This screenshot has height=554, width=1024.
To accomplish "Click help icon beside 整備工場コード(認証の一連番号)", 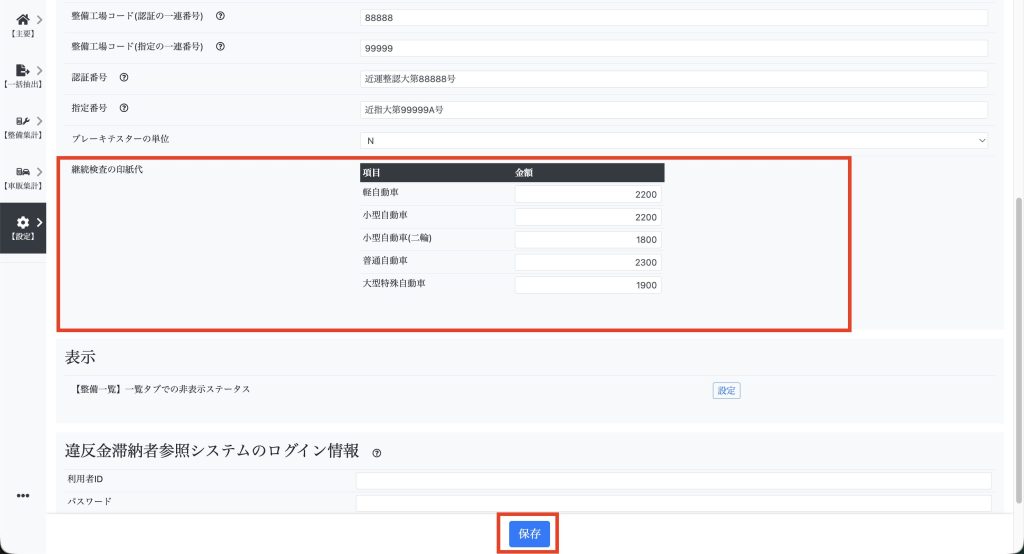I will [220, 16].
